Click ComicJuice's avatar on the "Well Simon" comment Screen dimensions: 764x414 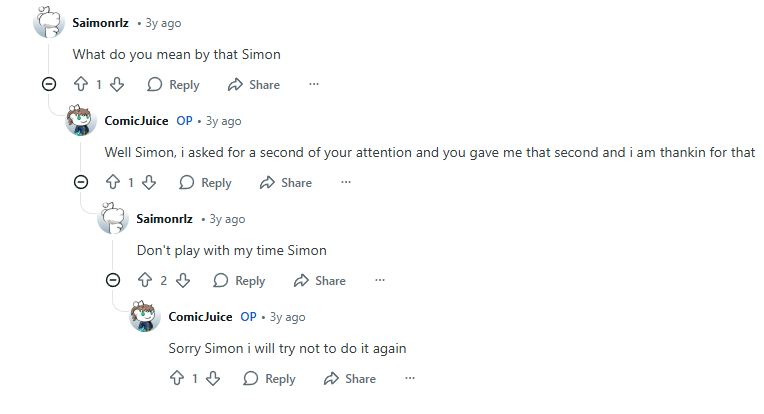click(81, 122)
